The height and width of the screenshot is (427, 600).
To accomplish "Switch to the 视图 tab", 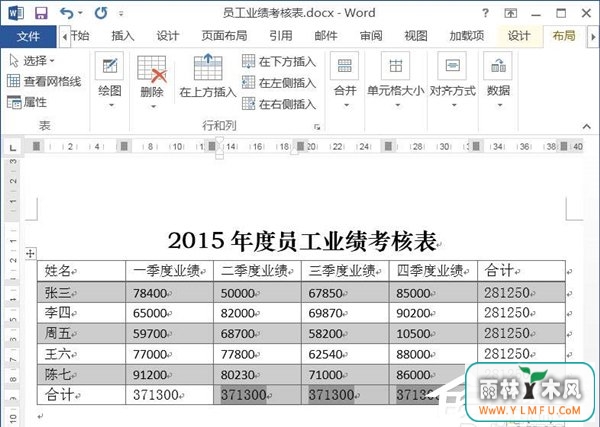I will pos(416,36).
